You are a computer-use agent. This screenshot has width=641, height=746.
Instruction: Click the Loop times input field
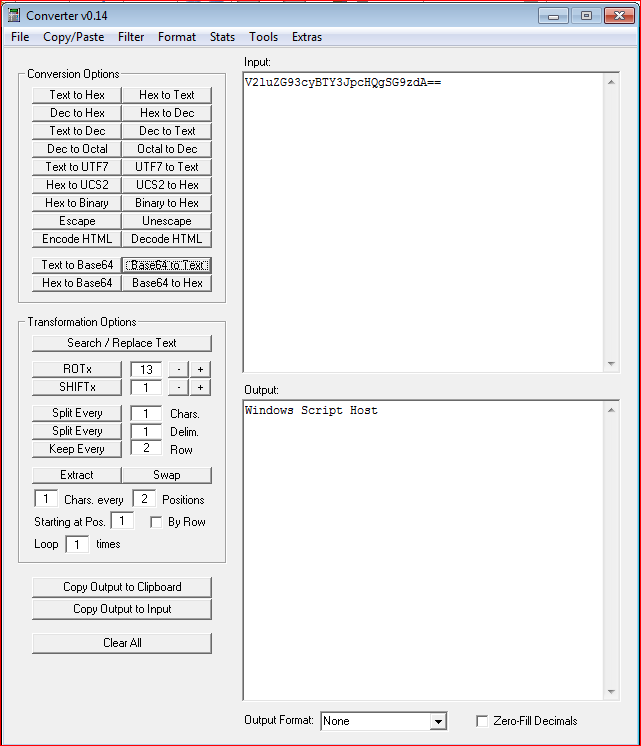click(x=77, y=544)
